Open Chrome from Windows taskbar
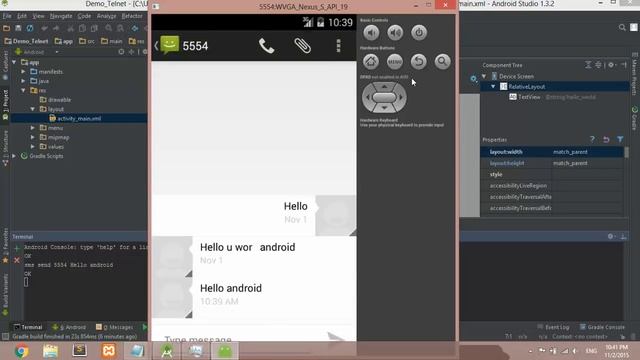Viewport: 640px width, 360px height. coord(21,351)
